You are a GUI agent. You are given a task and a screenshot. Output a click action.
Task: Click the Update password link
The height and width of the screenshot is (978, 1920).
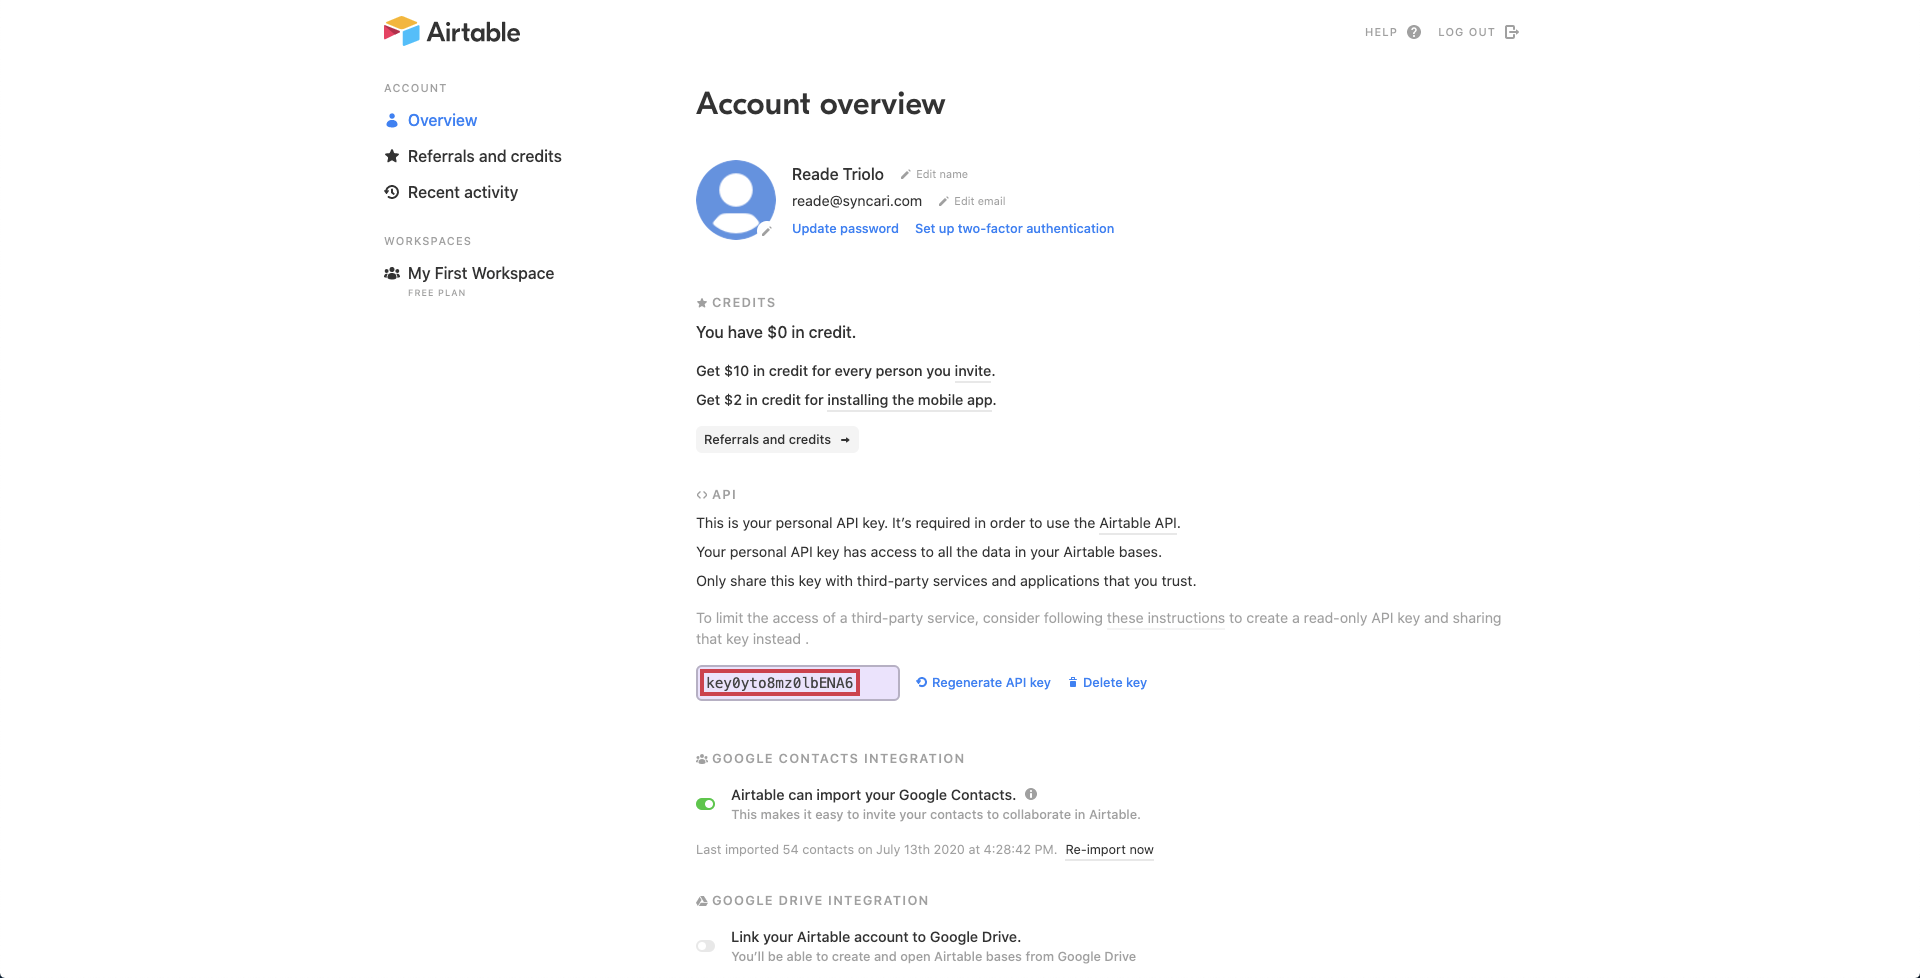pyautogui.click(x=845, y=228)
